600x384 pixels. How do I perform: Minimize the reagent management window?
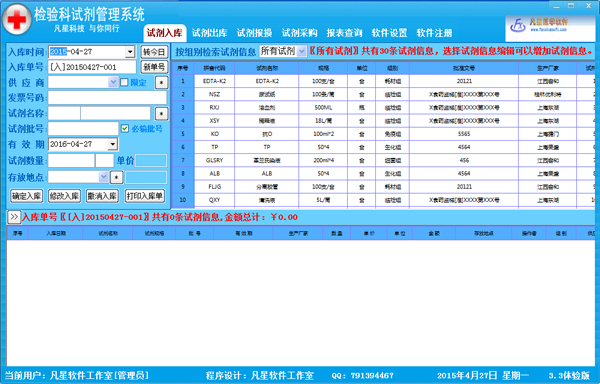click(x=556, y=6)
